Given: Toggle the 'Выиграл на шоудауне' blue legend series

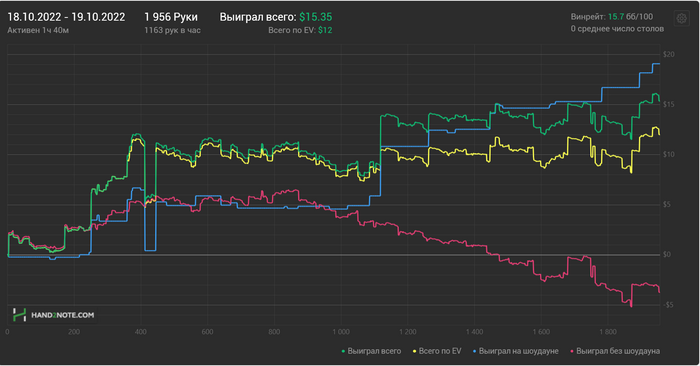Looking at the screenshot, I should coord(515,351).
